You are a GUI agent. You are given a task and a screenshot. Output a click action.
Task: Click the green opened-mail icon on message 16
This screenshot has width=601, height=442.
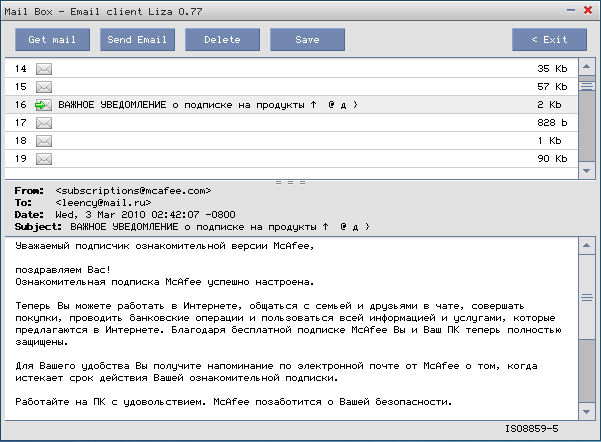44,105
